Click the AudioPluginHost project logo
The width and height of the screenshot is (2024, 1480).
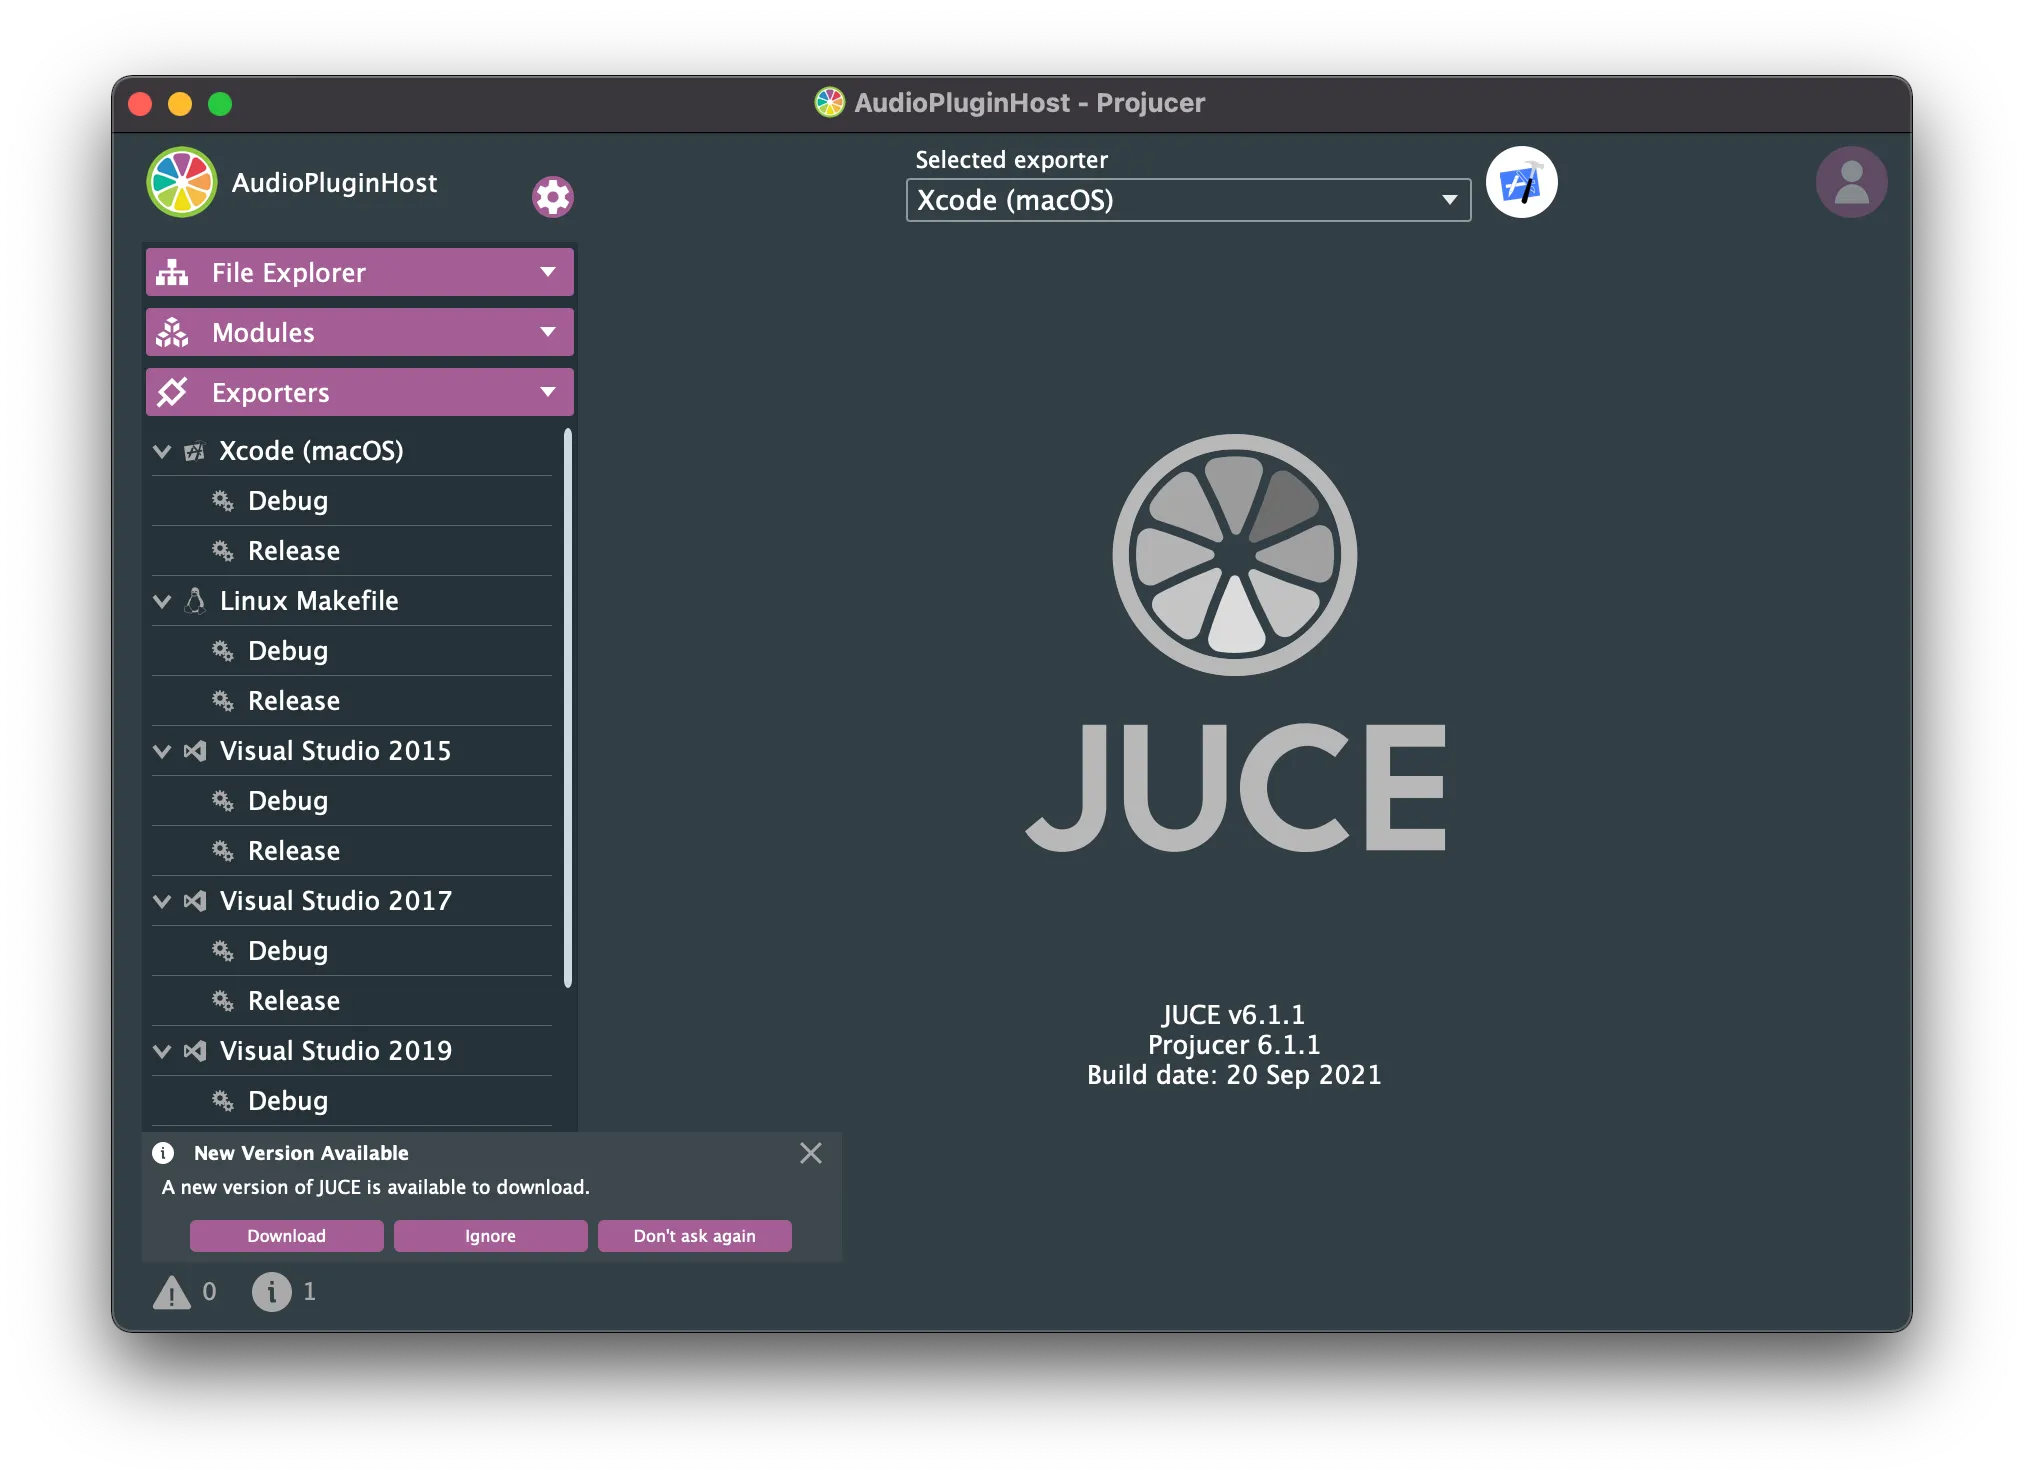182,182
